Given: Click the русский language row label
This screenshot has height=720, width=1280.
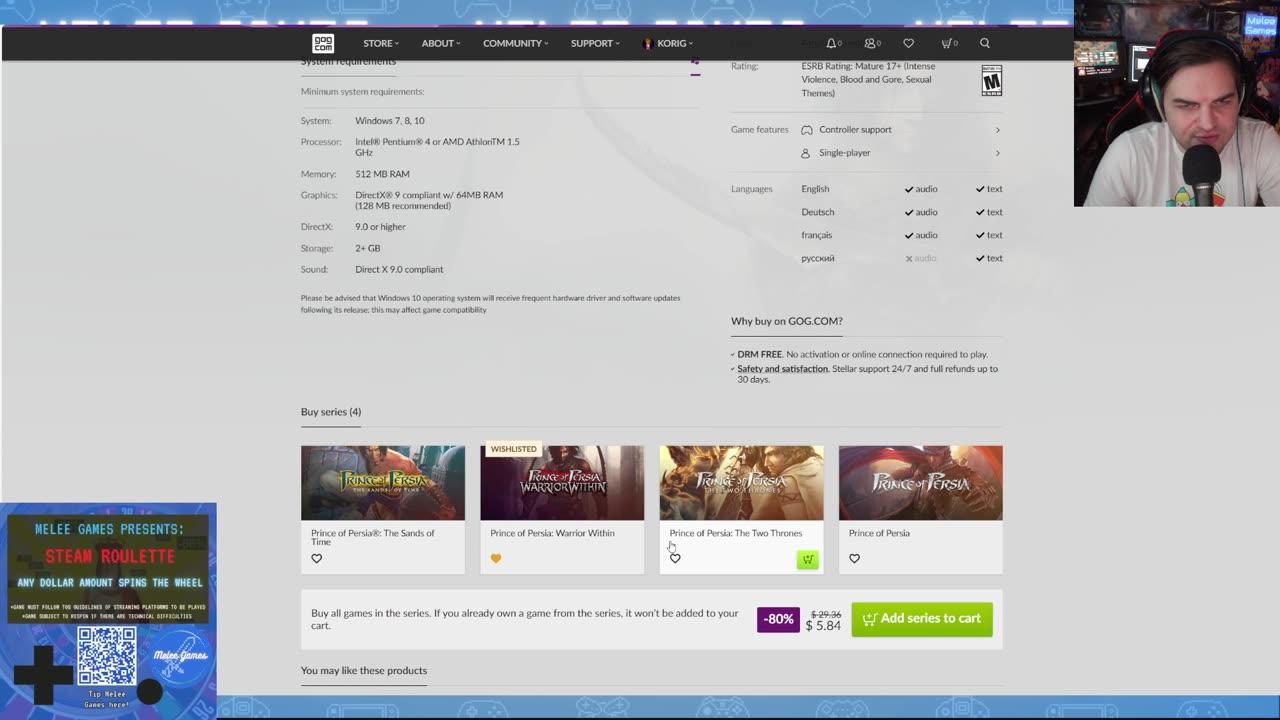Looking at the screenshot, I should 818,258.
